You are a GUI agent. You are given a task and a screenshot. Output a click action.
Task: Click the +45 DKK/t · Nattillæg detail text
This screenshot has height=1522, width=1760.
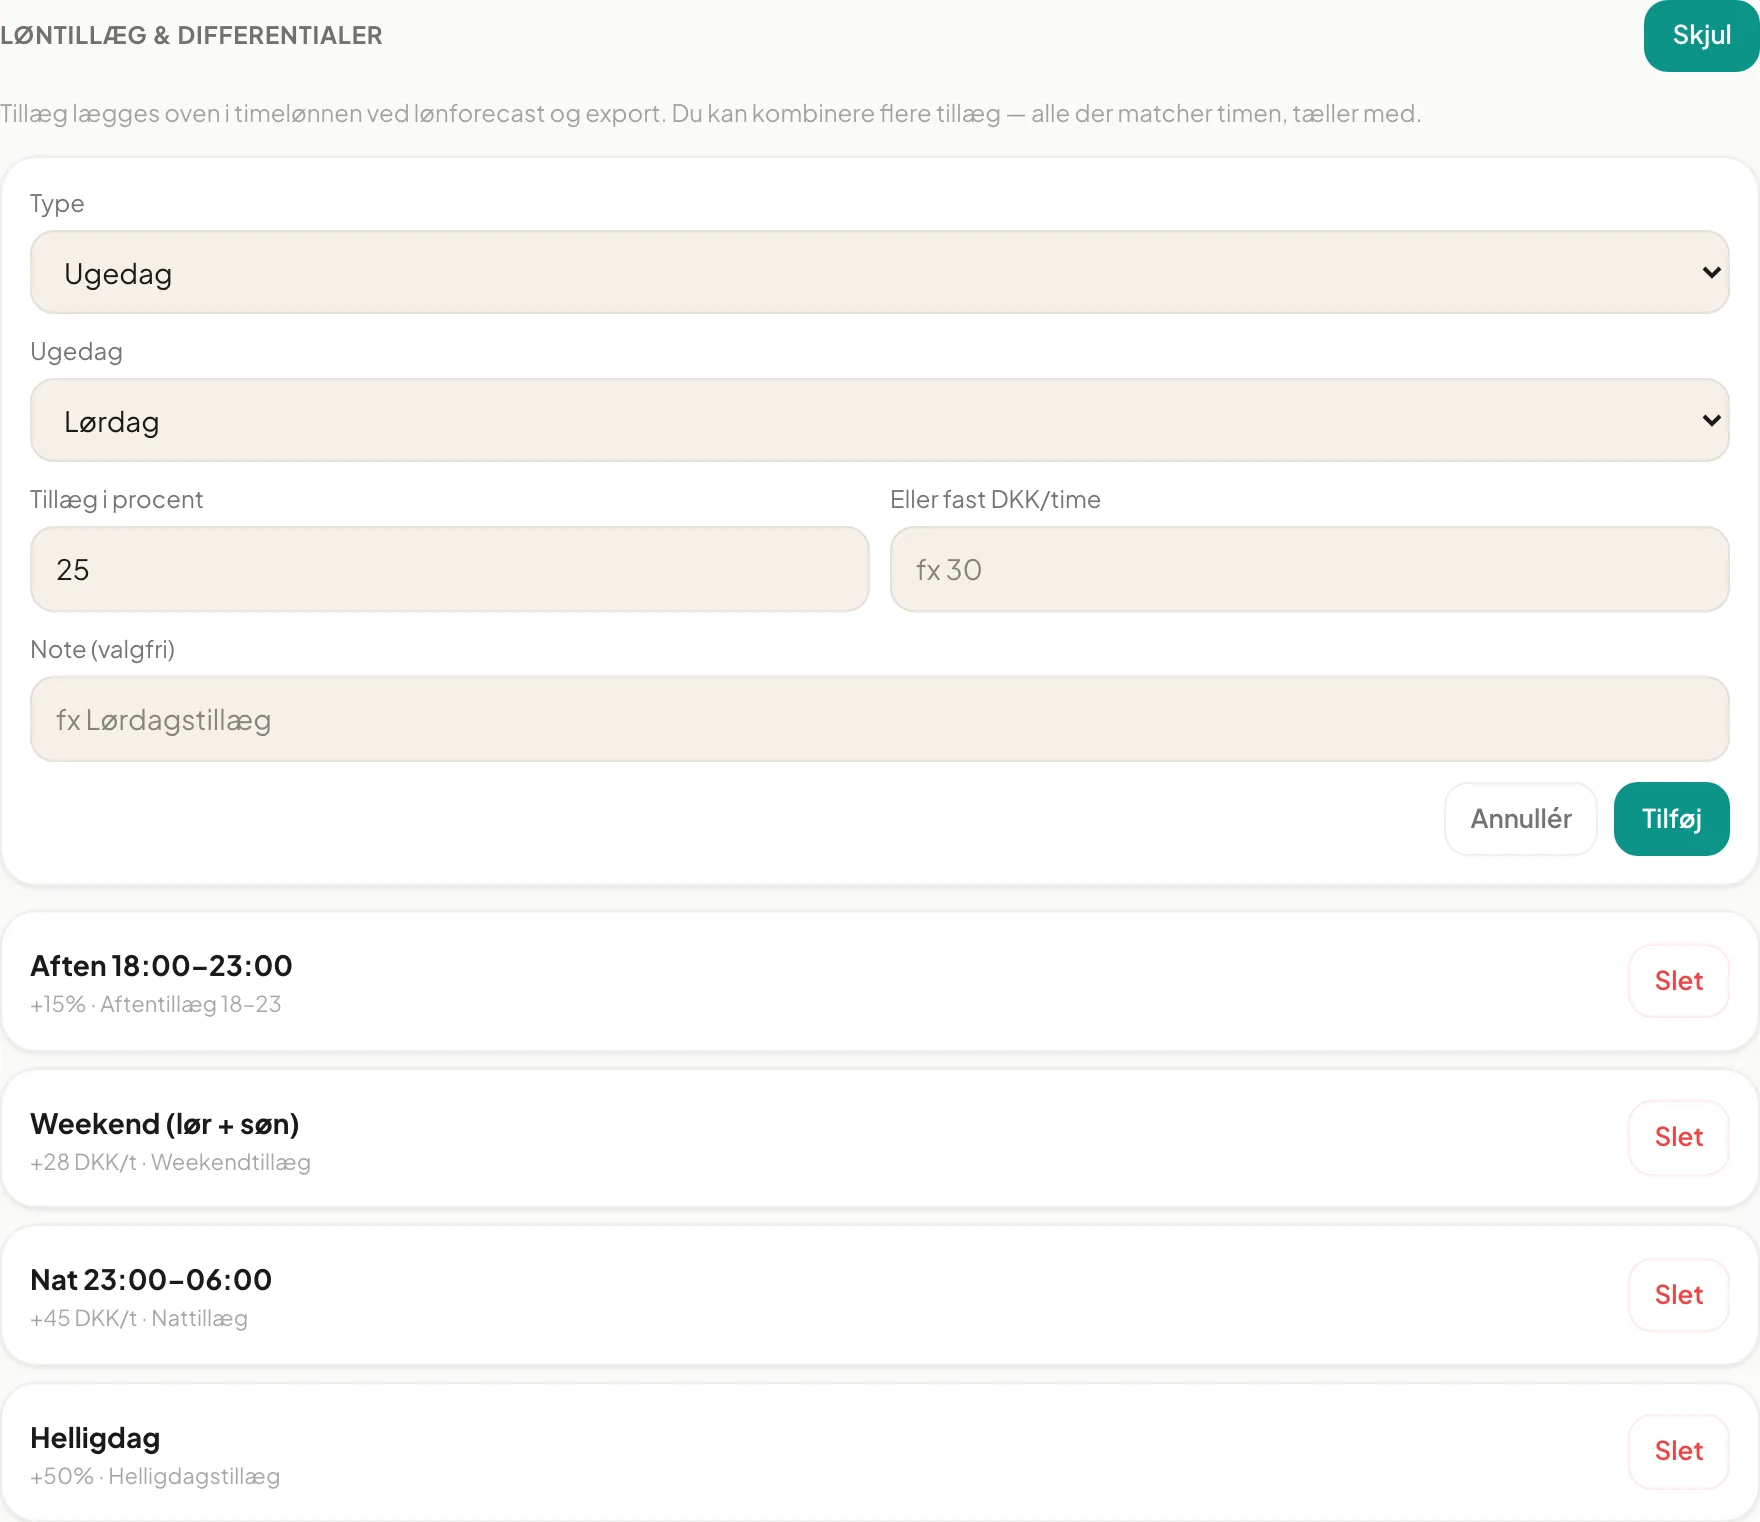pyautogui.click(x=139, y=1318)
